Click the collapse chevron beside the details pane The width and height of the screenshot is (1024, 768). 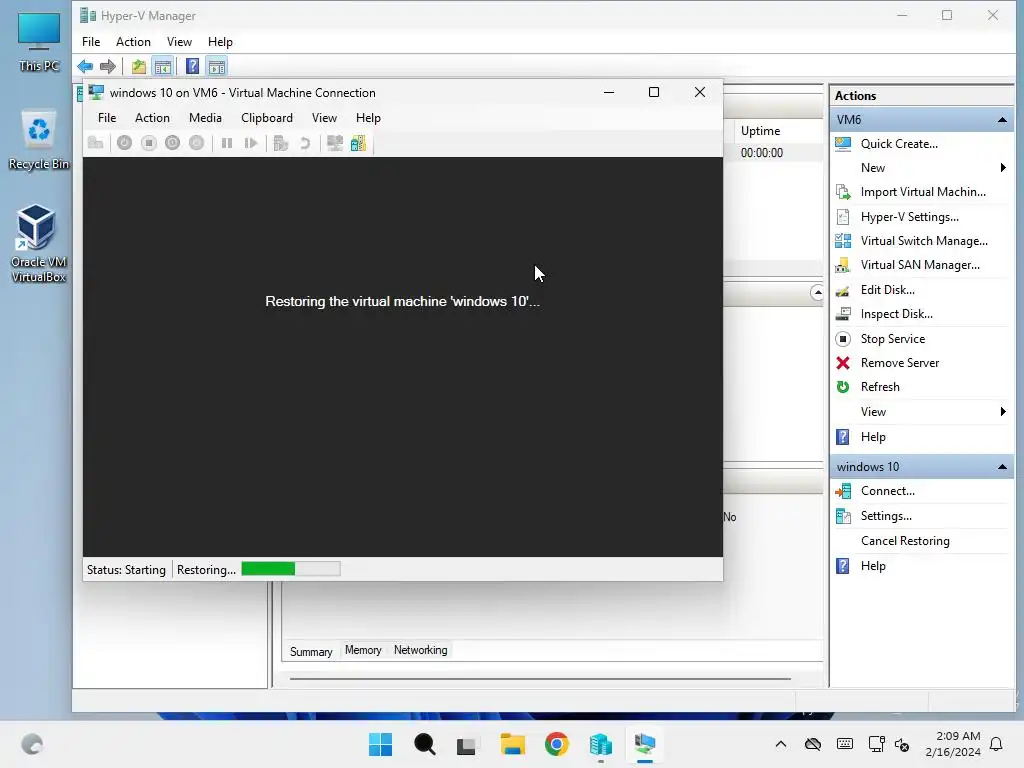pos(816,293)
